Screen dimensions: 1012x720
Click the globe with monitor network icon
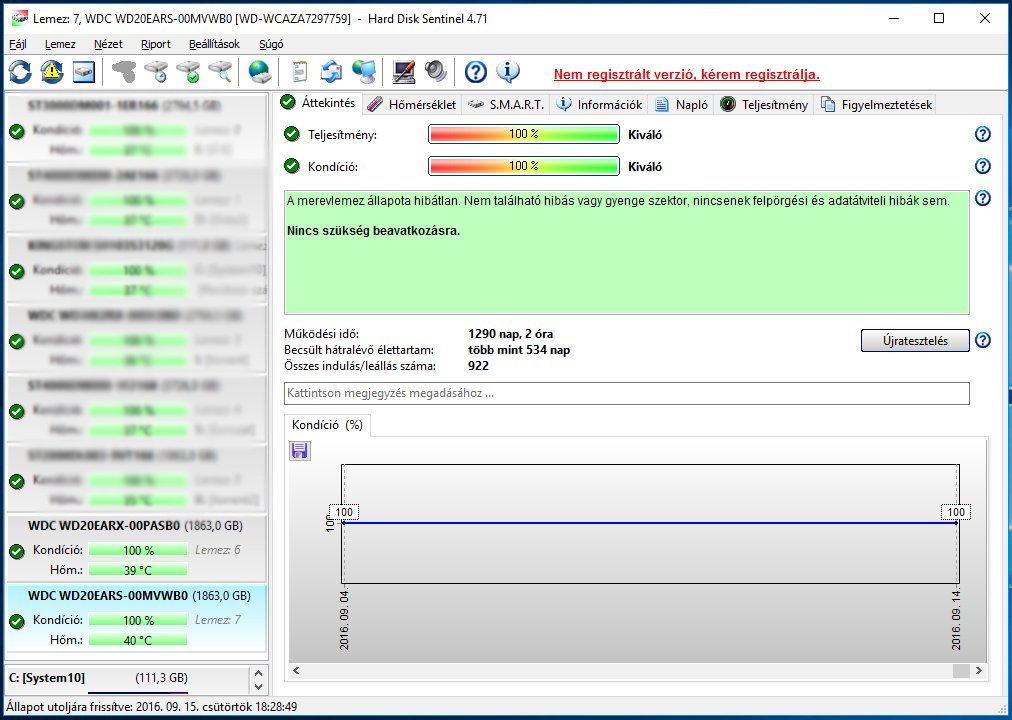[x=364, y=72]
